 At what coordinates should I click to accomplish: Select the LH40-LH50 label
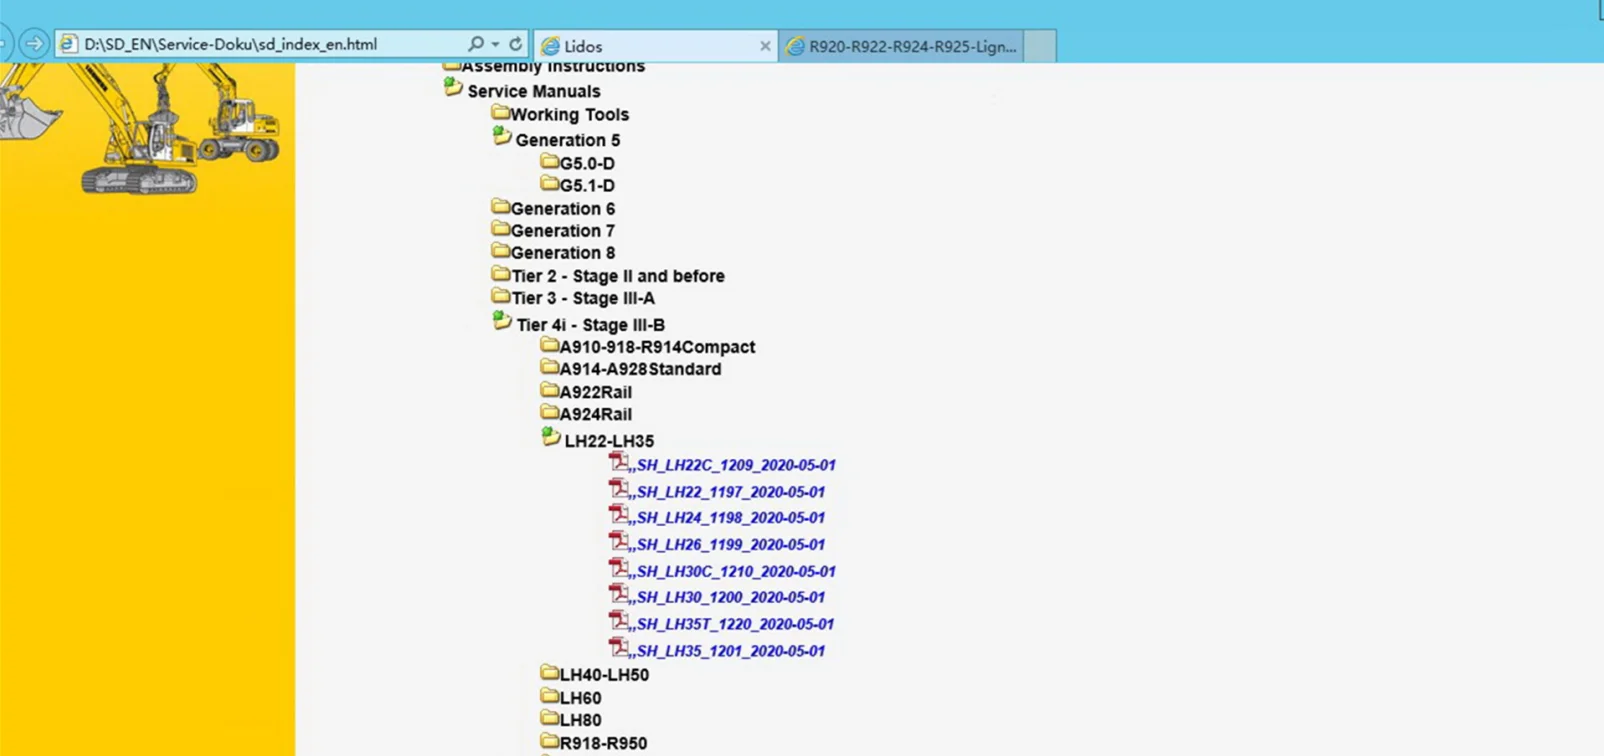(x=604, y=675)
